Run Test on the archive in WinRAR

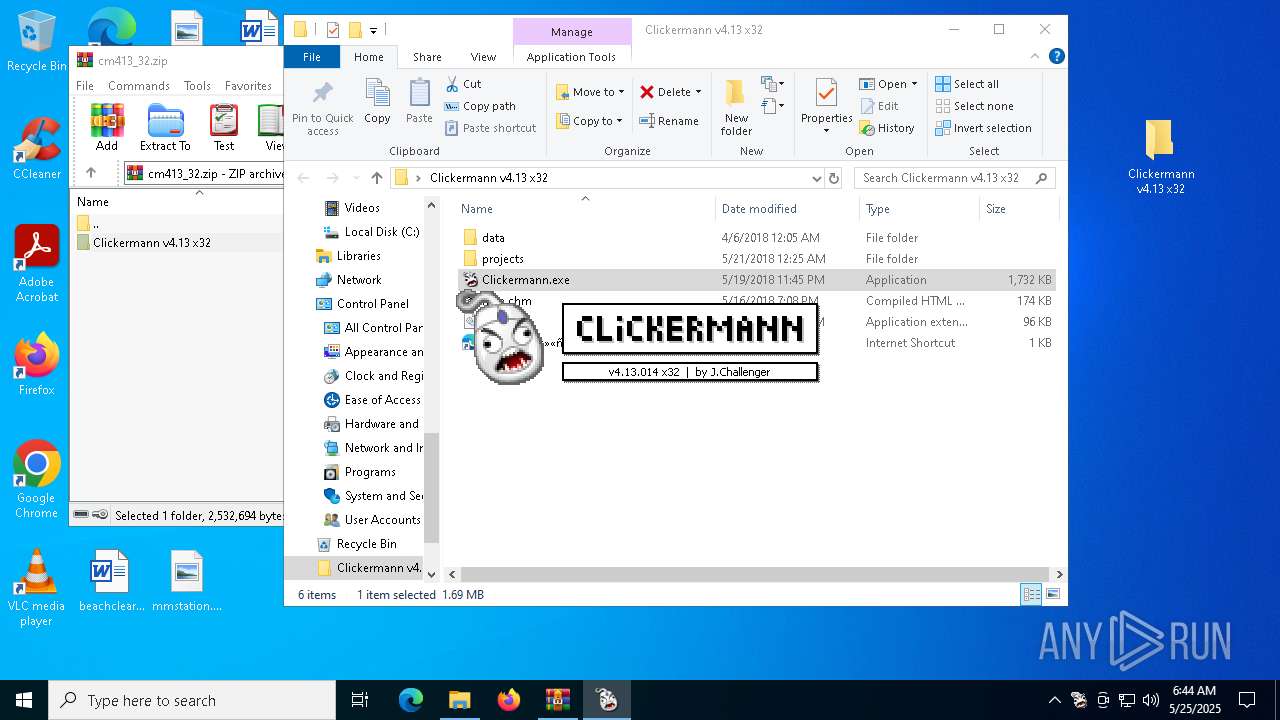[224, 127]
